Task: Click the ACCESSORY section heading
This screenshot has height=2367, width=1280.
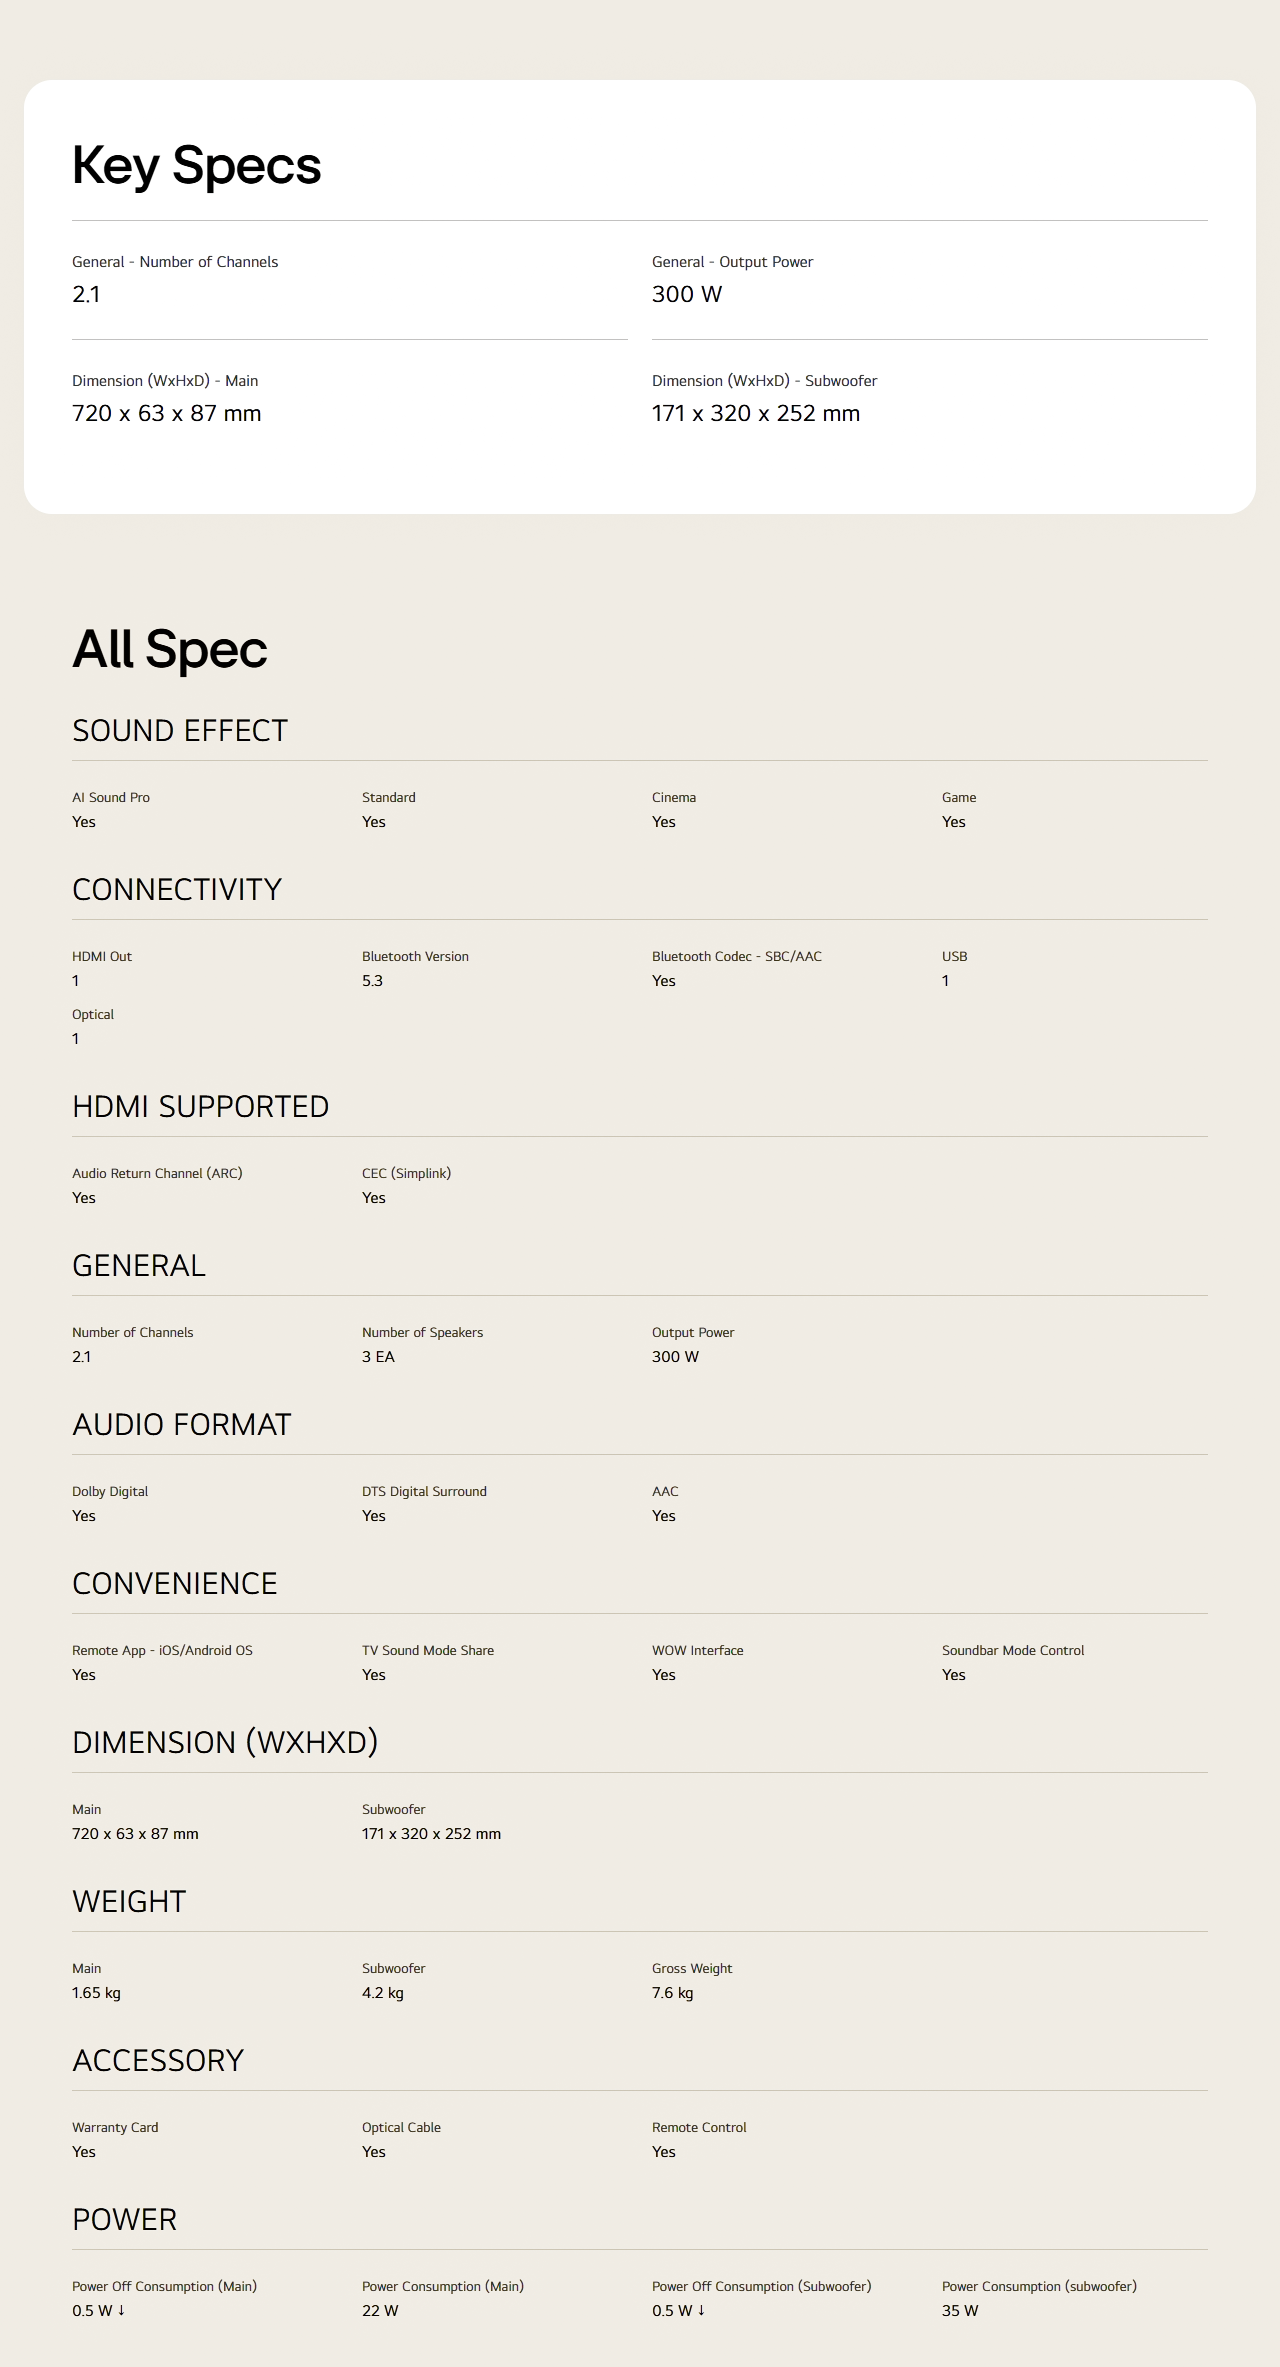Action: click(158, 2061)
